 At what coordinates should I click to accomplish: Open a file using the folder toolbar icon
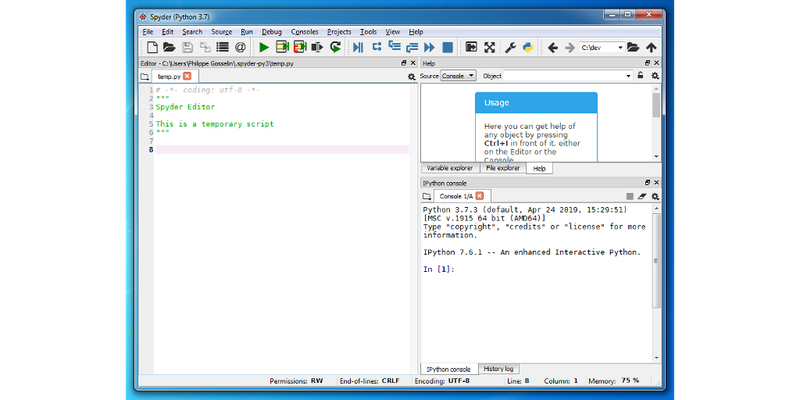tap(169, 47)
